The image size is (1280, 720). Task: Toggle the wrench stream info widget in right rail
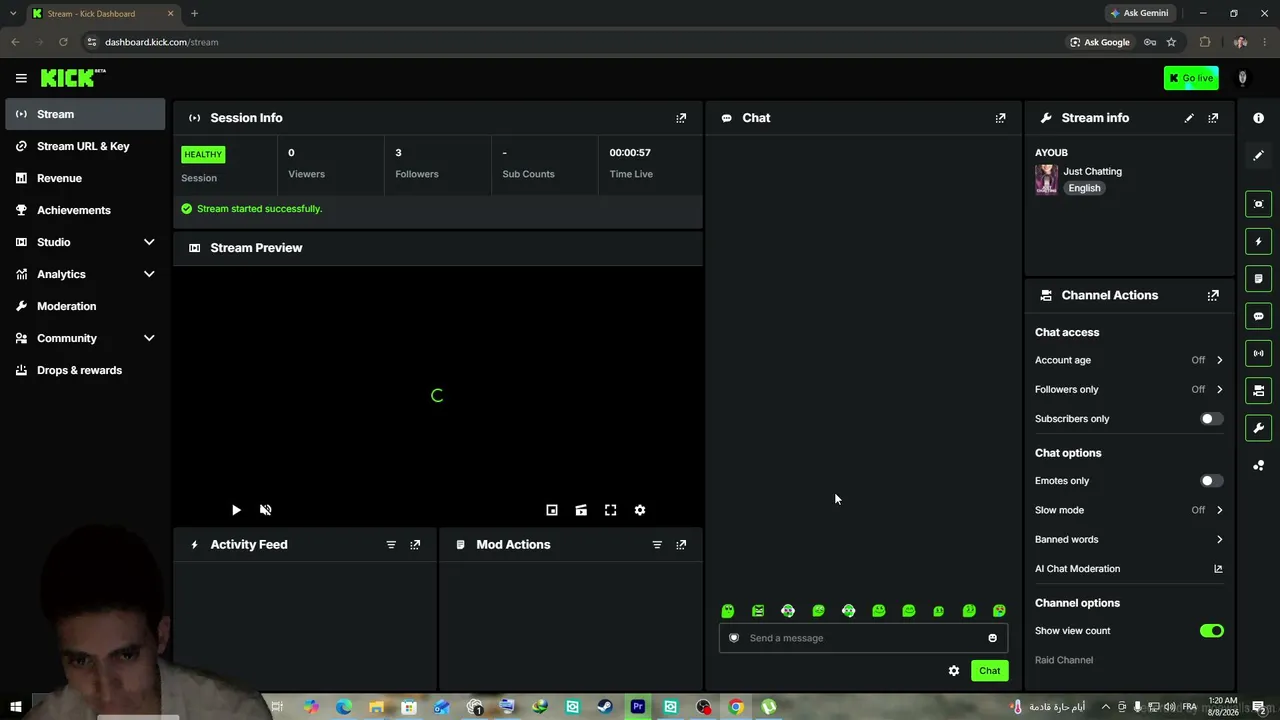[1258, 428]
